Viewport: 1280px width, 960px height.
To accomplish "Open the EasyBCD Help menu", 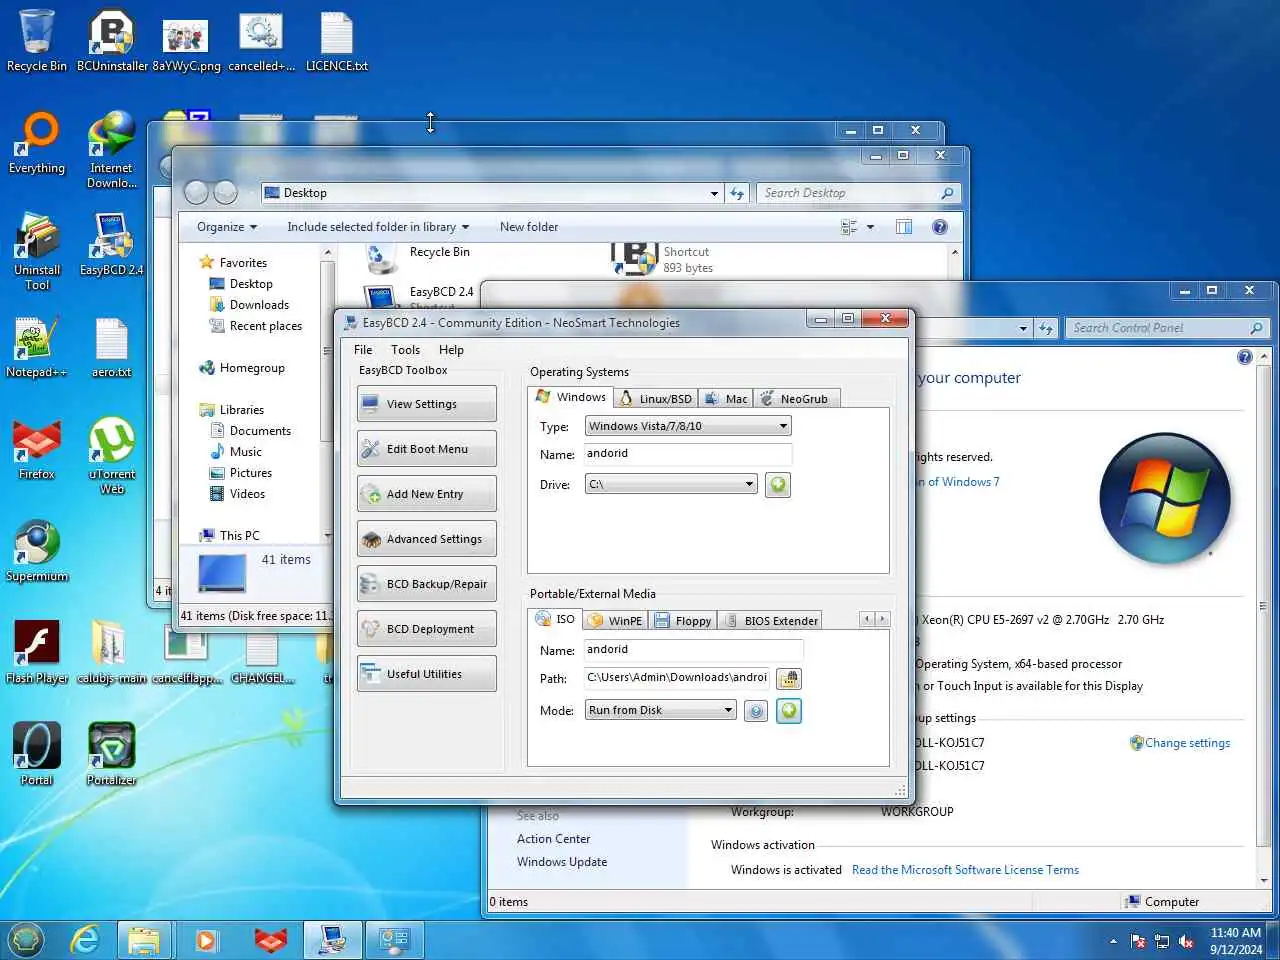I will 451,350.
